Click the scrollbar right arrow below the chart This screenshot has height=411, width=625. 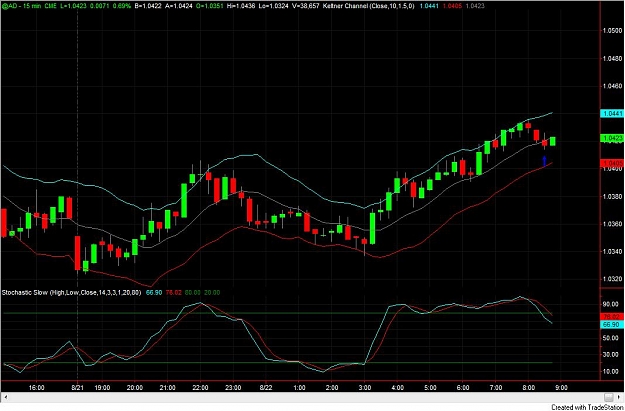click(621, 397)
